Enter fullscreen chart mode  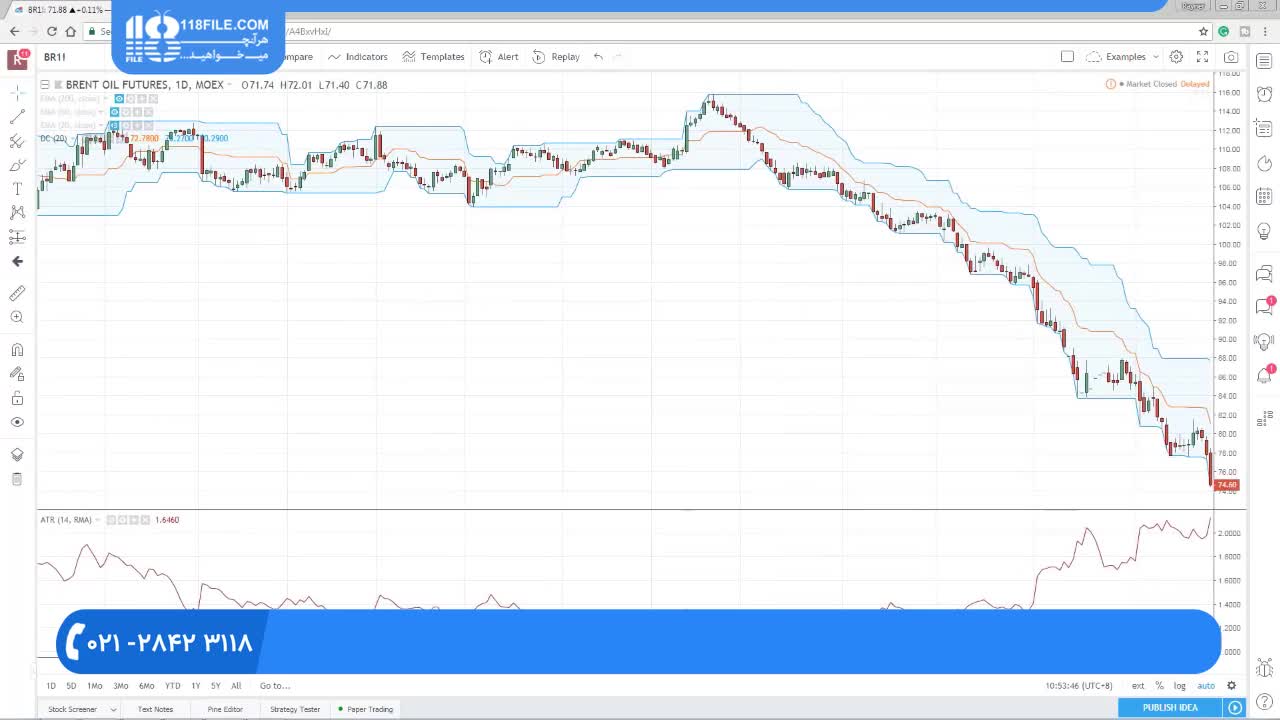(1202, 57)
